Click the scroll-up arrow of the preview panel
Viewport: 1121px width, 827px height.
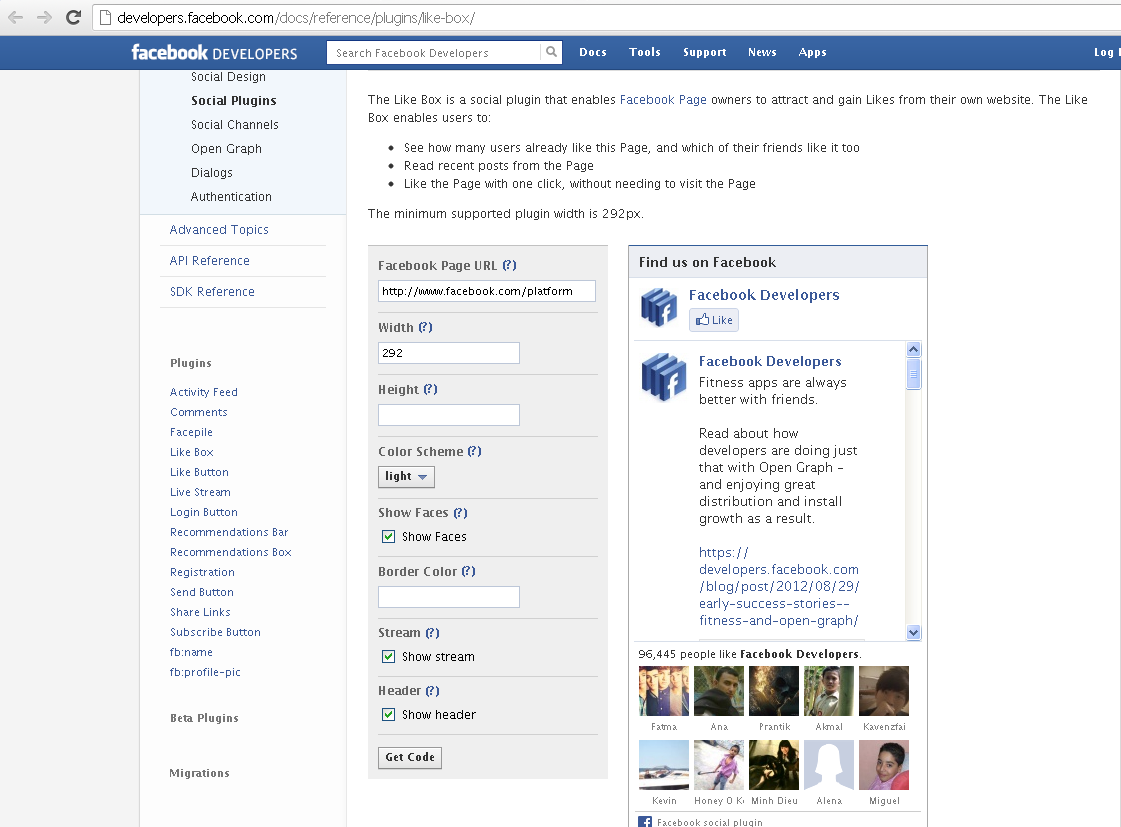point(913,348)
